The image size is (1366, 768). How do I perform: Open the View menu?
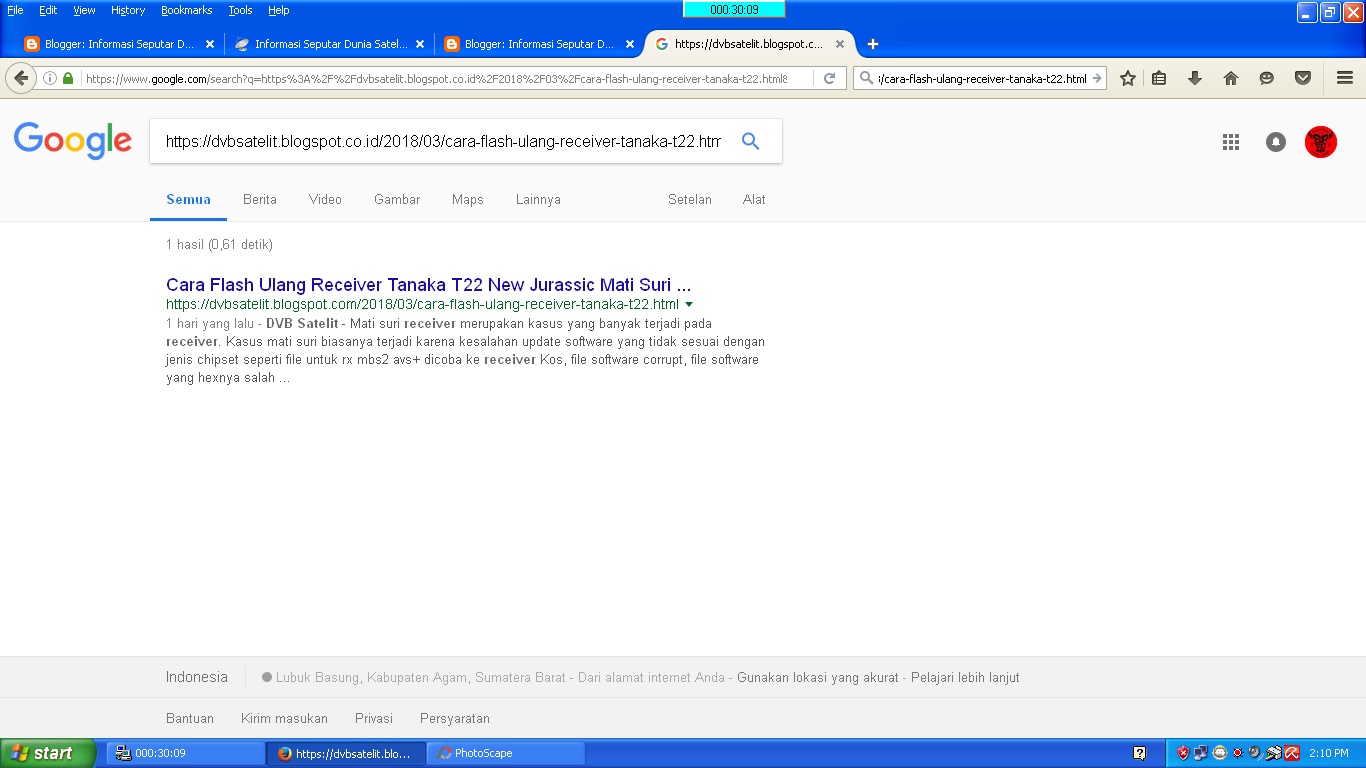point(84,10)
